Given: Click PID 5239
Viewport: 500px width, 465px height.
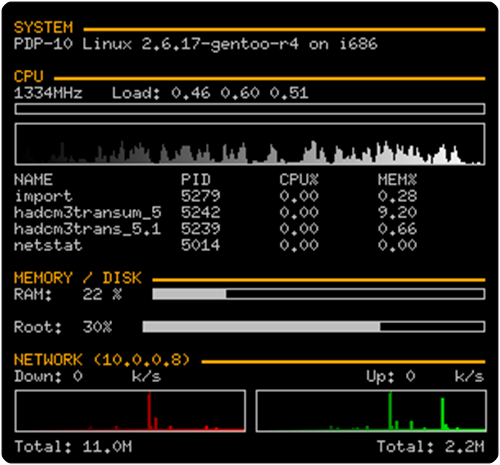Looking at the screenshot, I should (x=201, y=229).
